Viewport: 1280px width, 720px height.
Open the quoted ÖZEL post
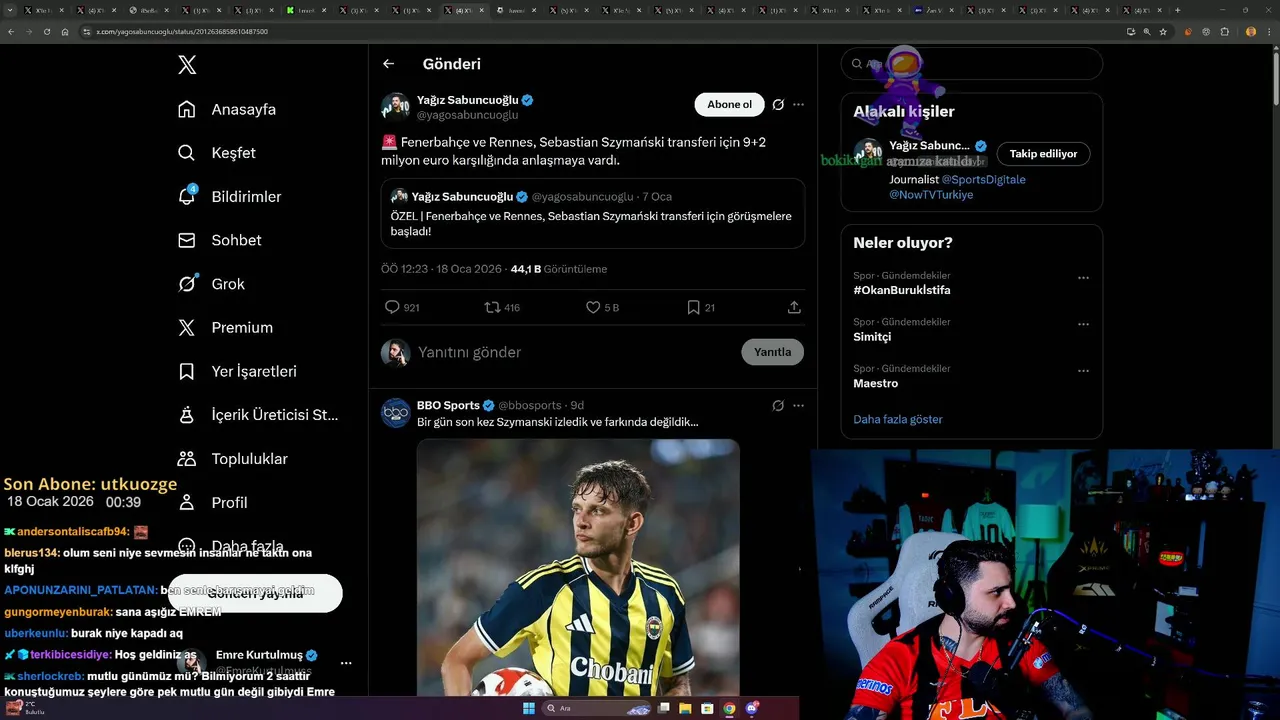click(593, 213)
